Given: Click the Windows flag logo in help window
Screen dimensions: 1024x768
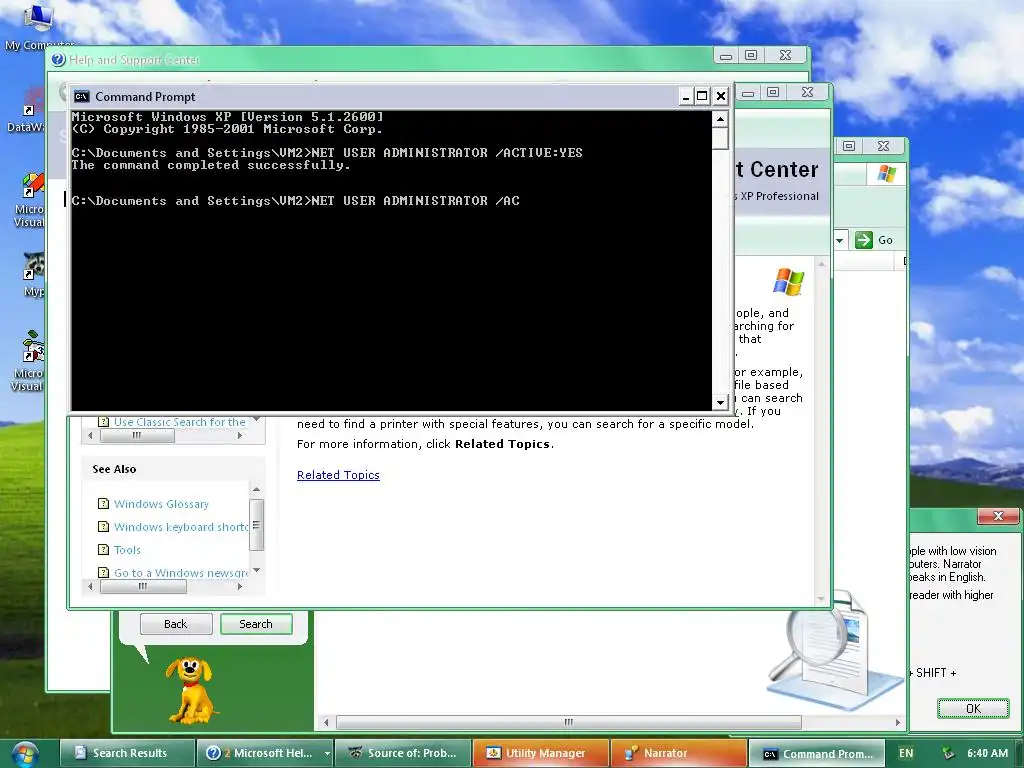Looking at the screenshot, I should point(788,281).
